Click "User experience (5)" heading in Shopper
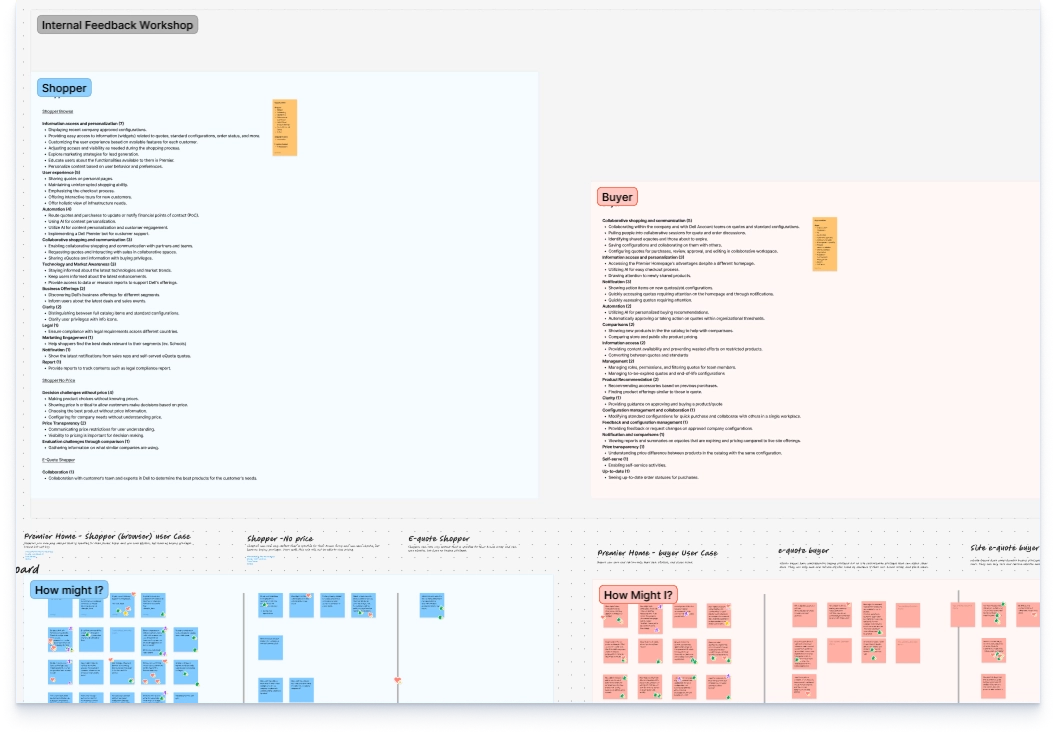 (x=61, y=172)
